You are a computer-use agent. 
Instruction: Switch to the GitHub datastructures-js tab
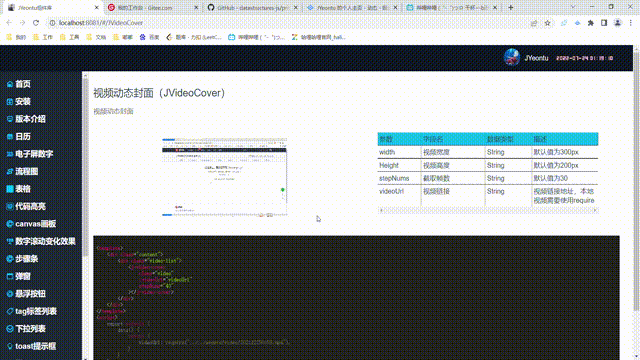252,7
